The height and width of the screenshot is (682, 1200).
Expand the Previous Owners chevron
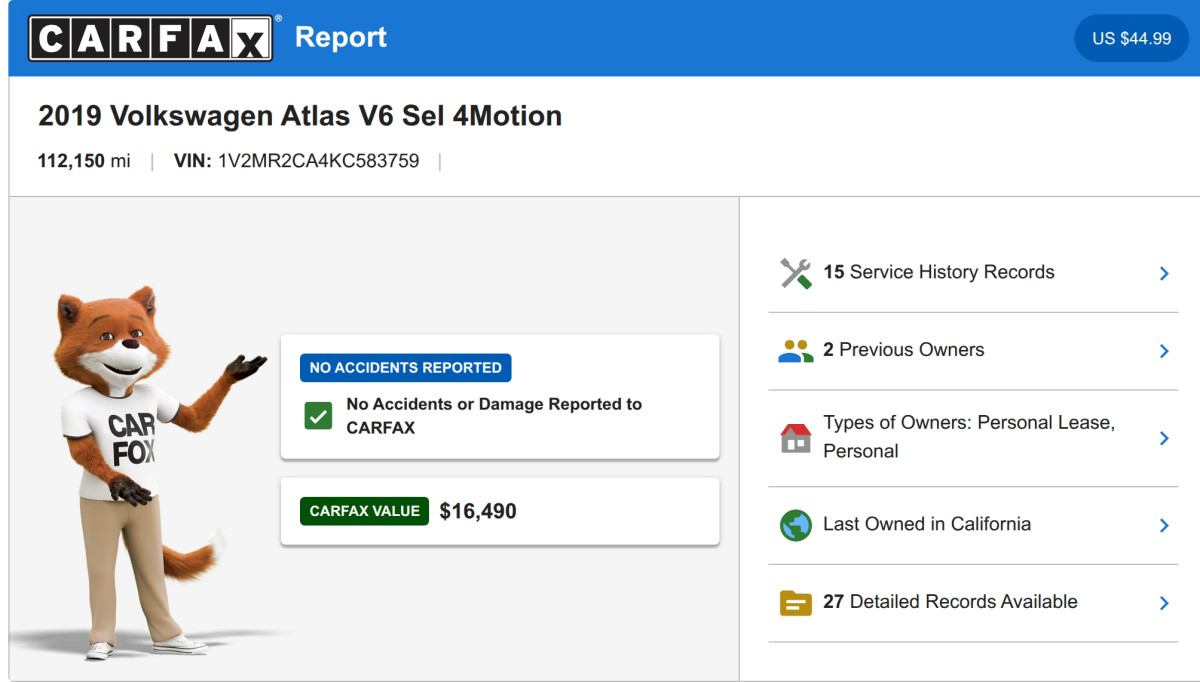click(x=1164, y=351)
